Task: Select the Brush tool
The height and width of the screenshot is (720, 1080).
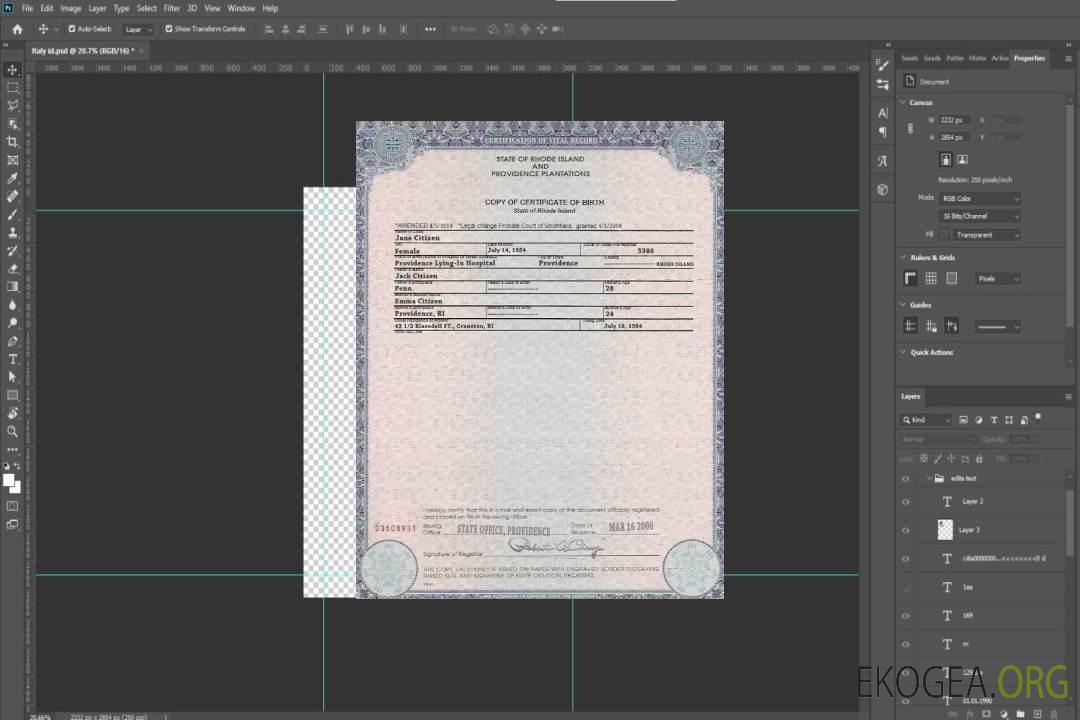Action: coord(12,214)
